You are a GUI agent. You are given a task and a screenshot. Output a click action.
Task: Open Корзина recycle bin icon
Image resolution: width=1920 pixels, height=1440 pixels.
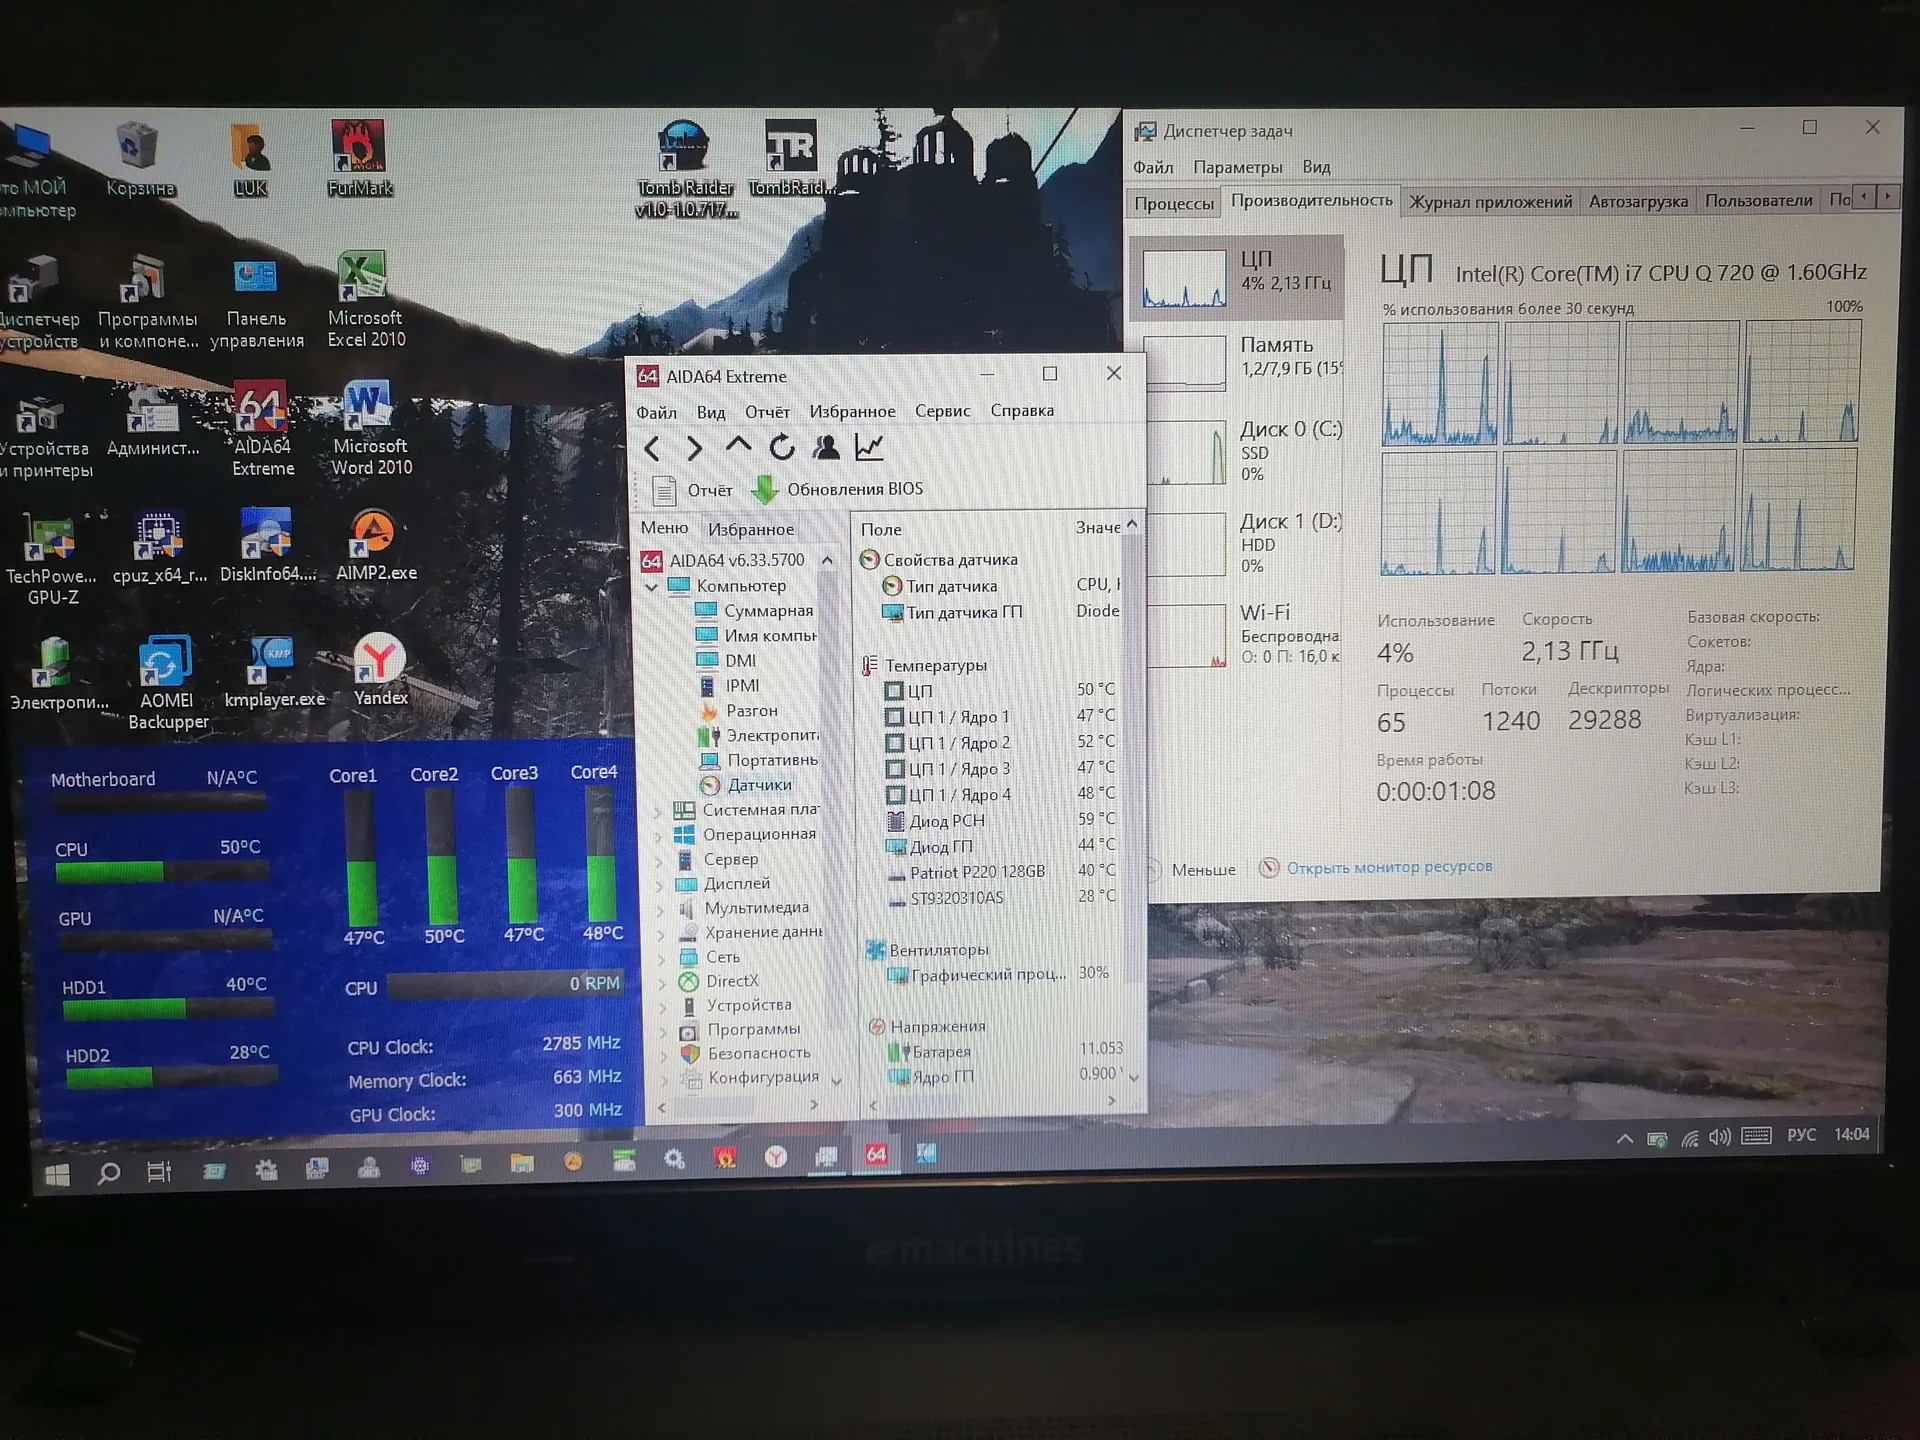click(x=139, y=160)
